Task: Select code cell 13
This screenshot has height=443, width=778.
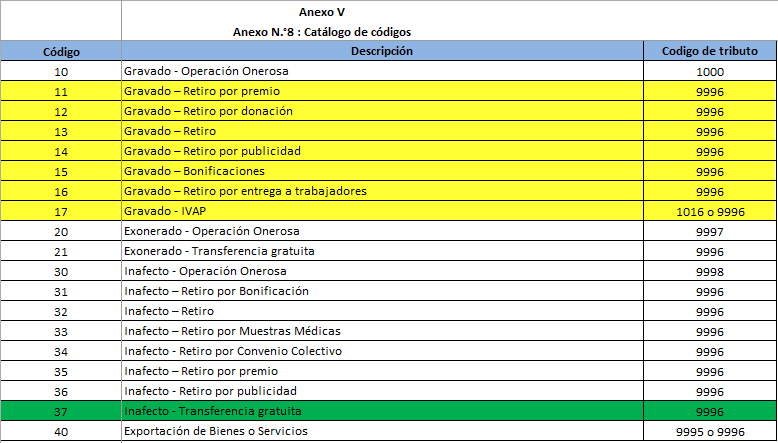Action: tap(61, 131)
